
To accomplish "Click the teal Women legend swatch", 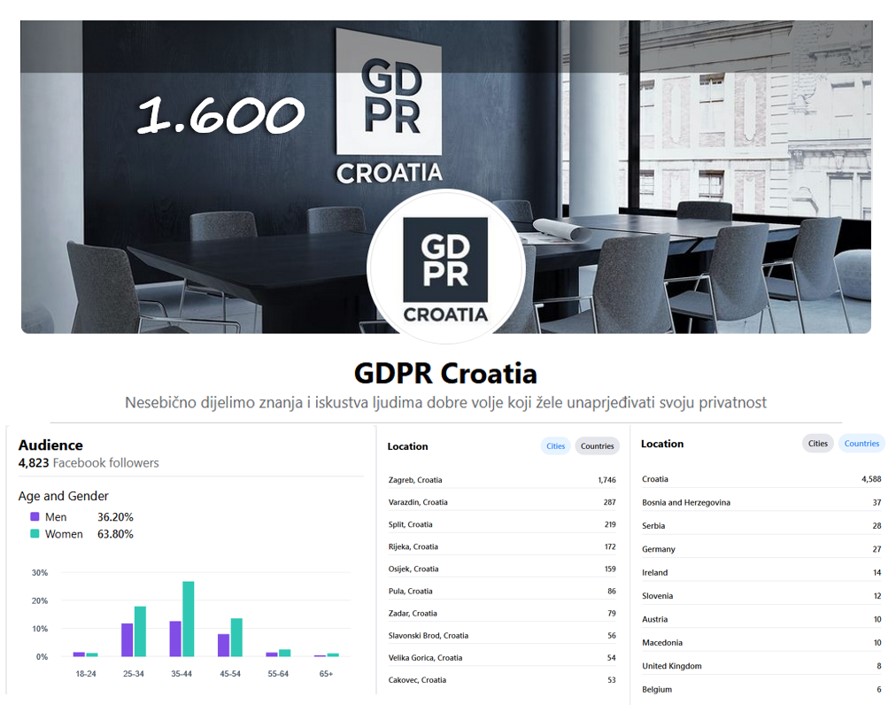I will (35, 534).
